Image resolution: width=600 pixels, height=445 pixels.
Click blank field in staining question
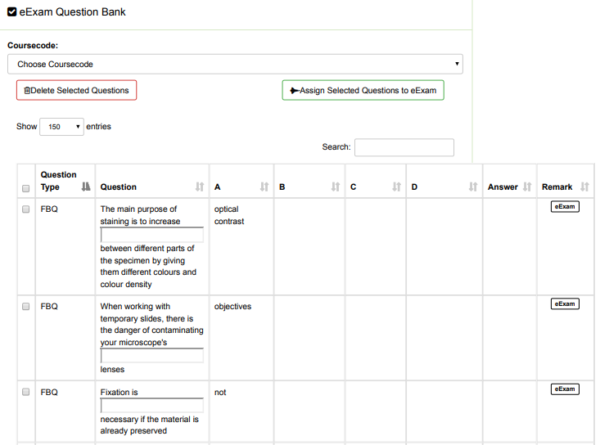coord(152,235)
